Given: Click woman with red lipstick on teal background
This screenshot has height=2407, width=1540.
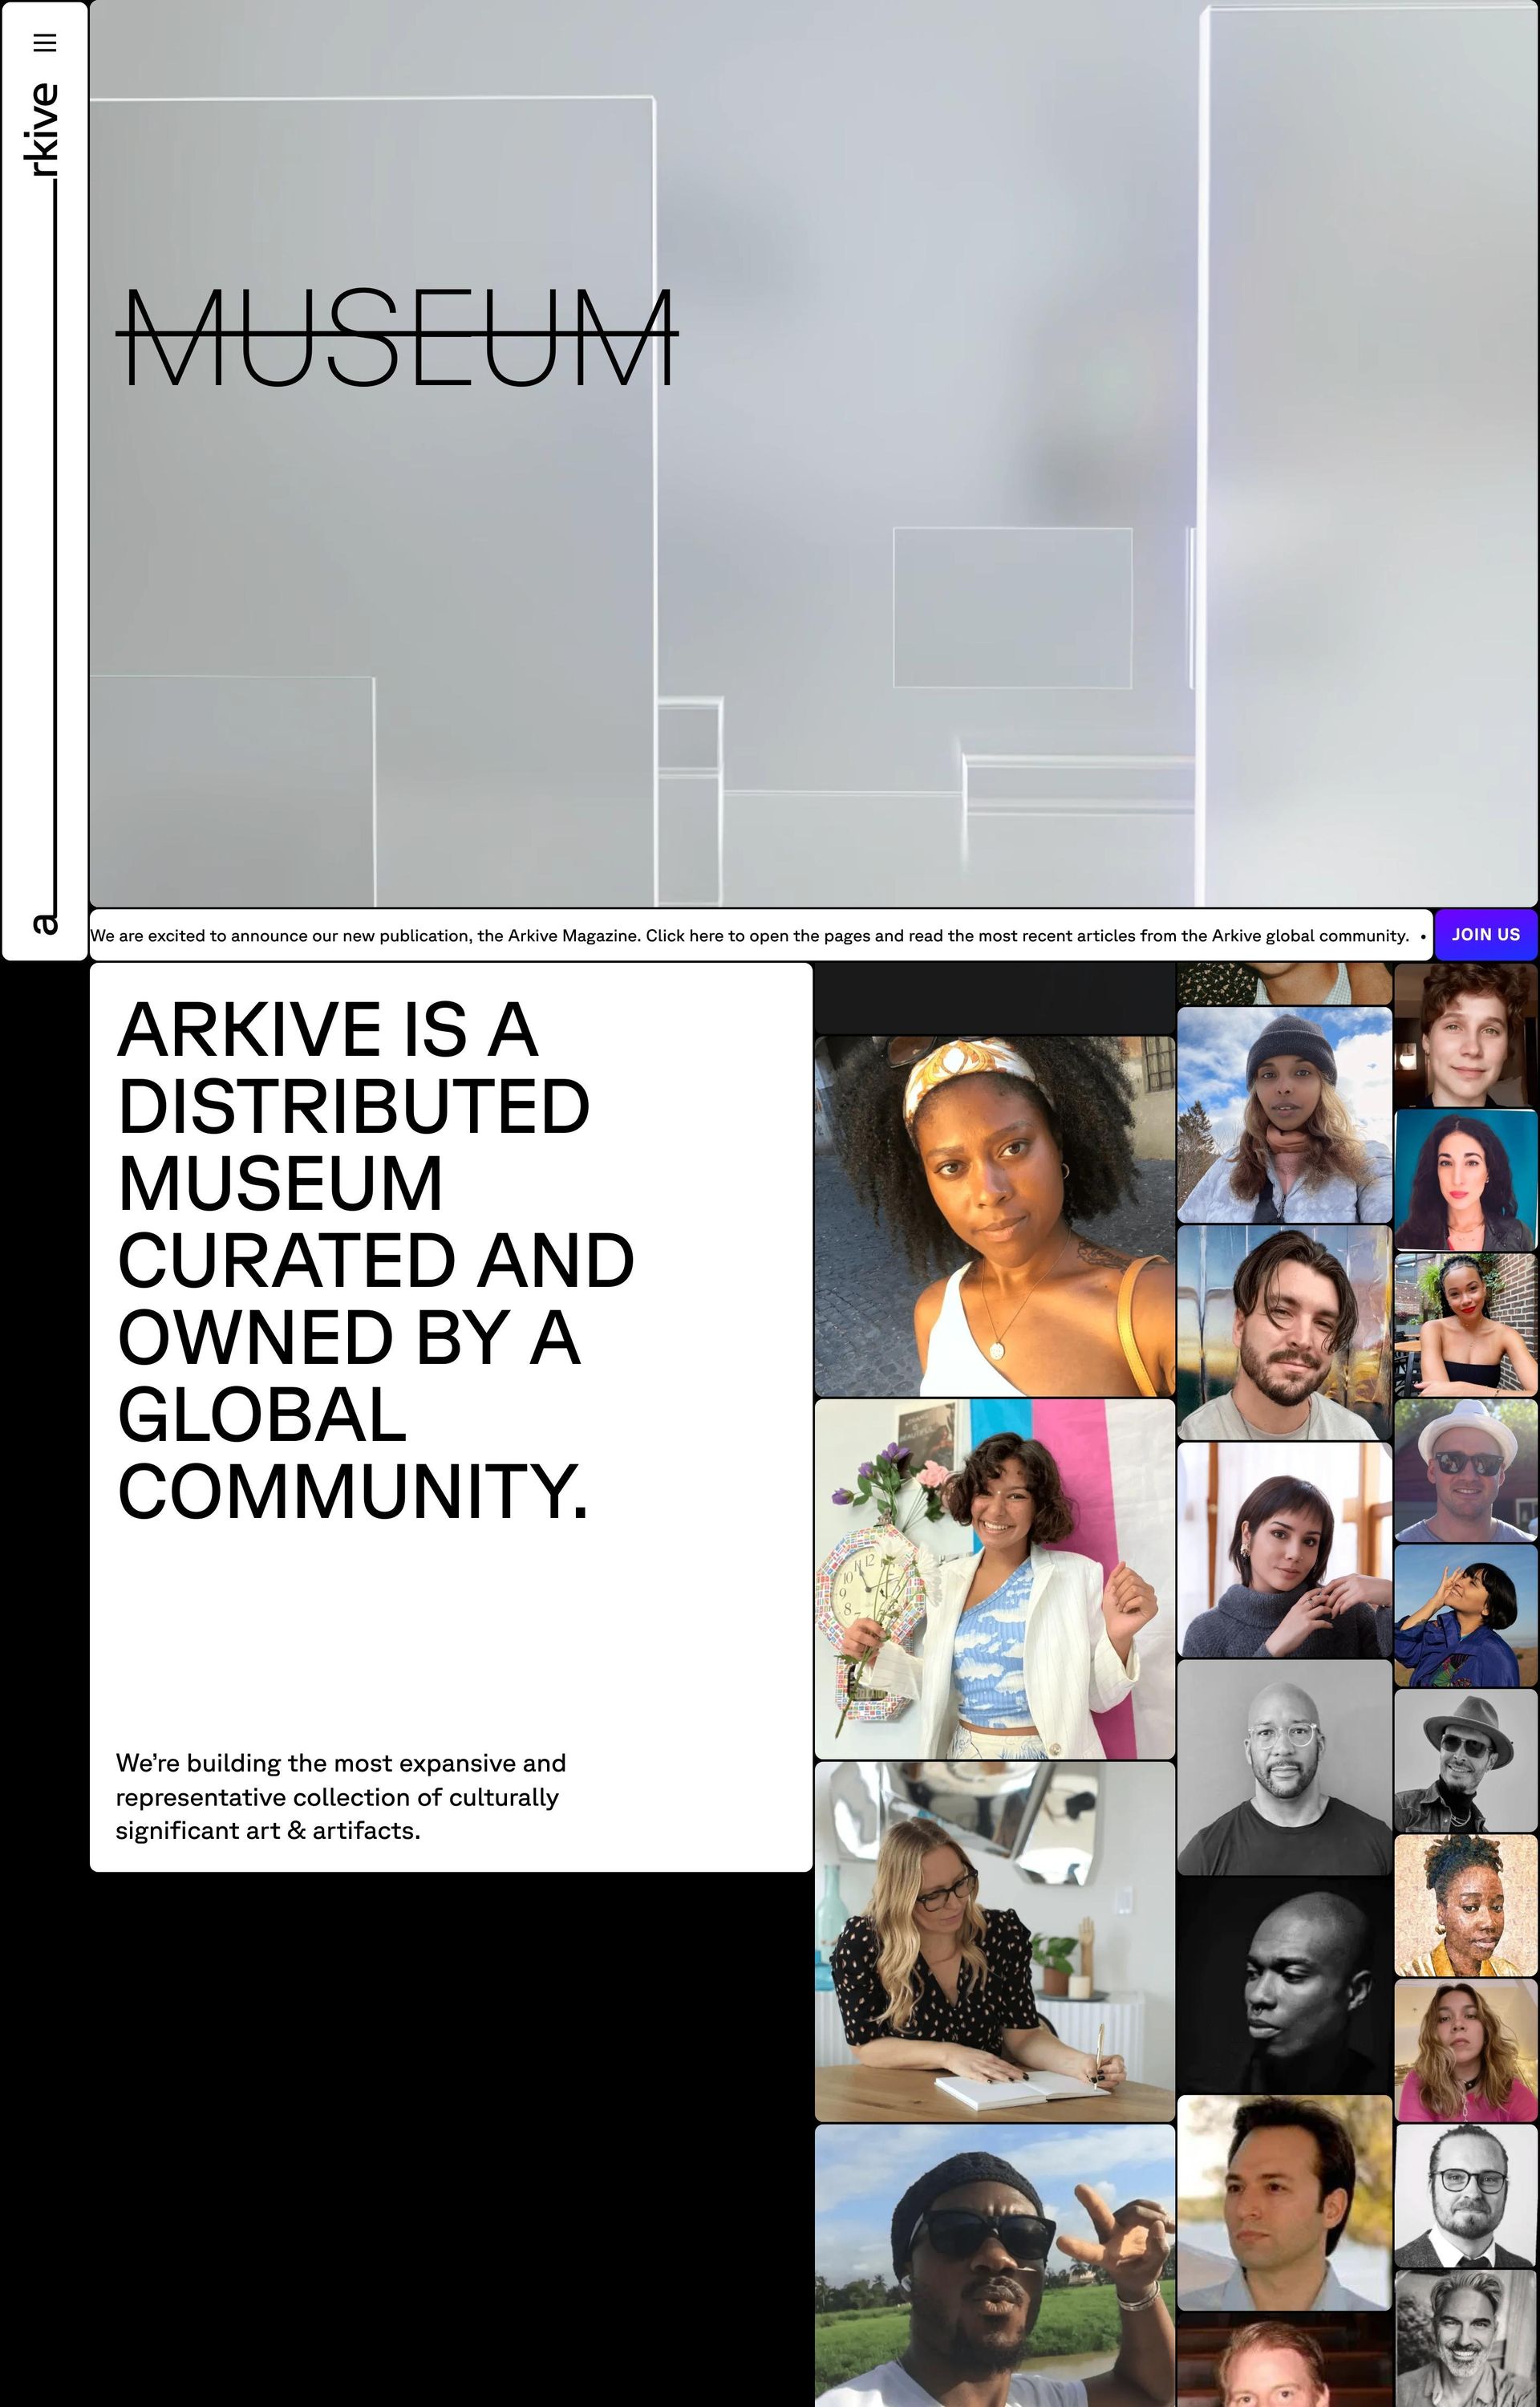Looking at the screenshot, I should point(1465,1180).
